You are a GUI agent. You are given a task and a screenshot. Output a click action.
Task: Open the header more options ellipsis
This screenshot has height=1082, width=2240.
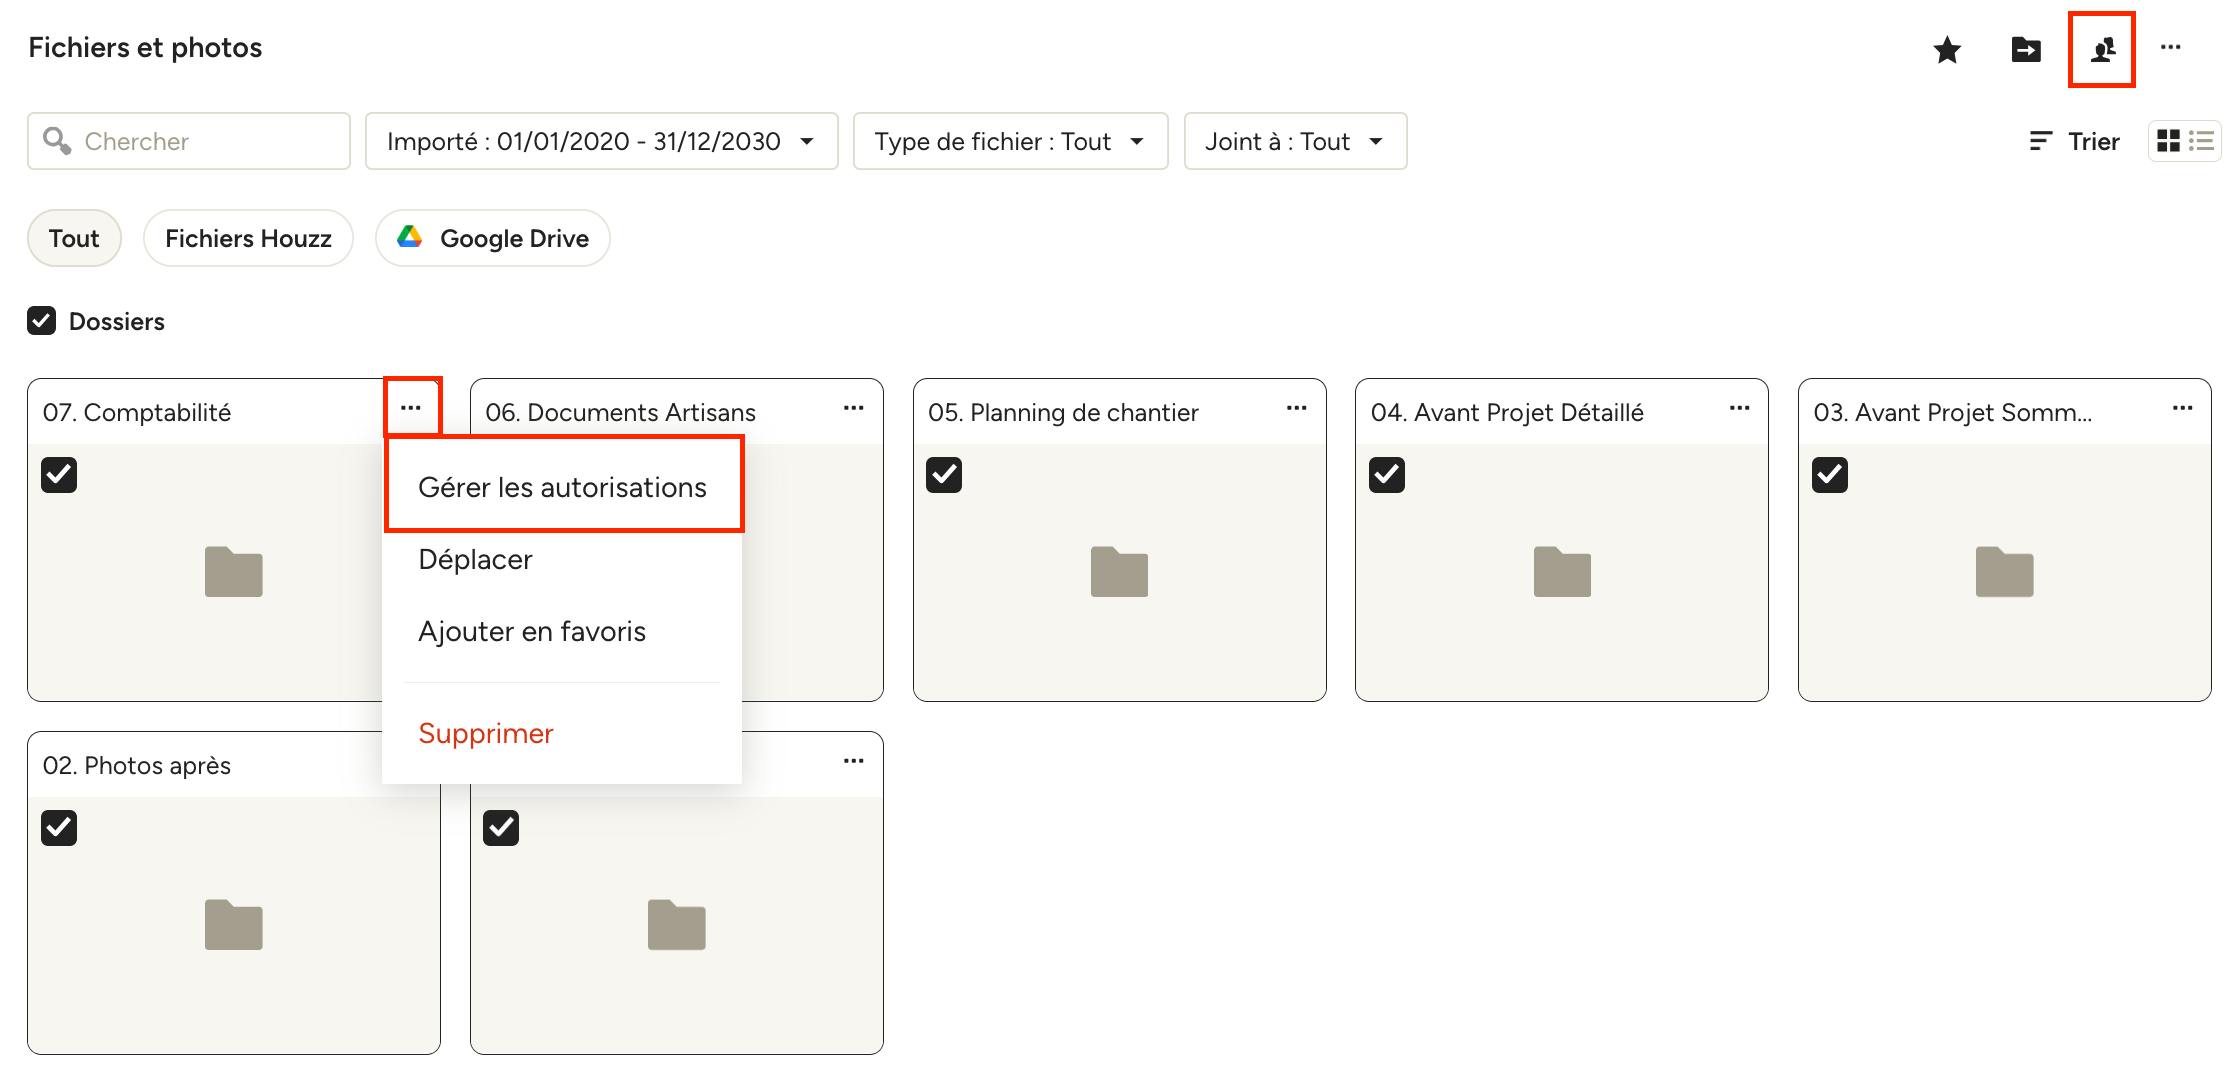(x=2170, y=47)
